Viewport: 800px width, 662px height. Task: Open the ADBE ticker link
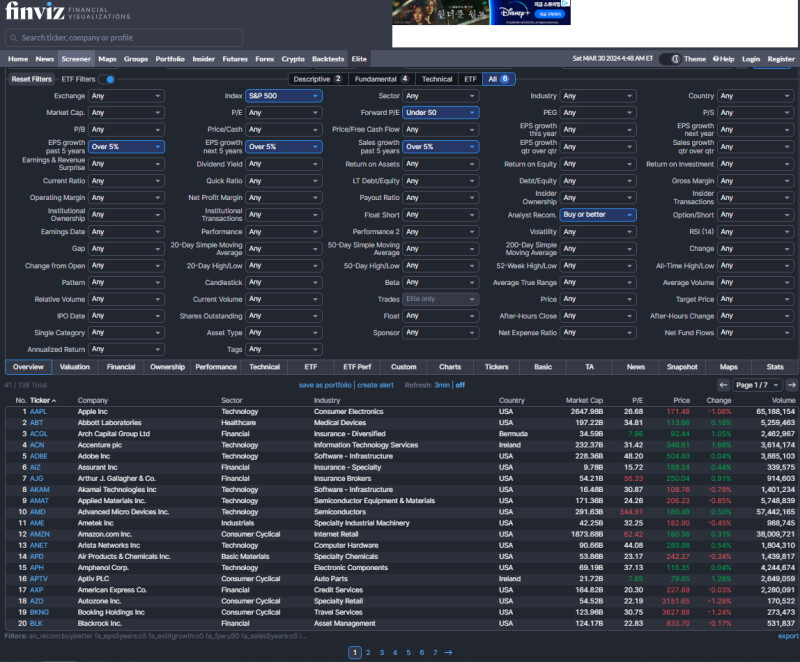click(x=39, y=456)
